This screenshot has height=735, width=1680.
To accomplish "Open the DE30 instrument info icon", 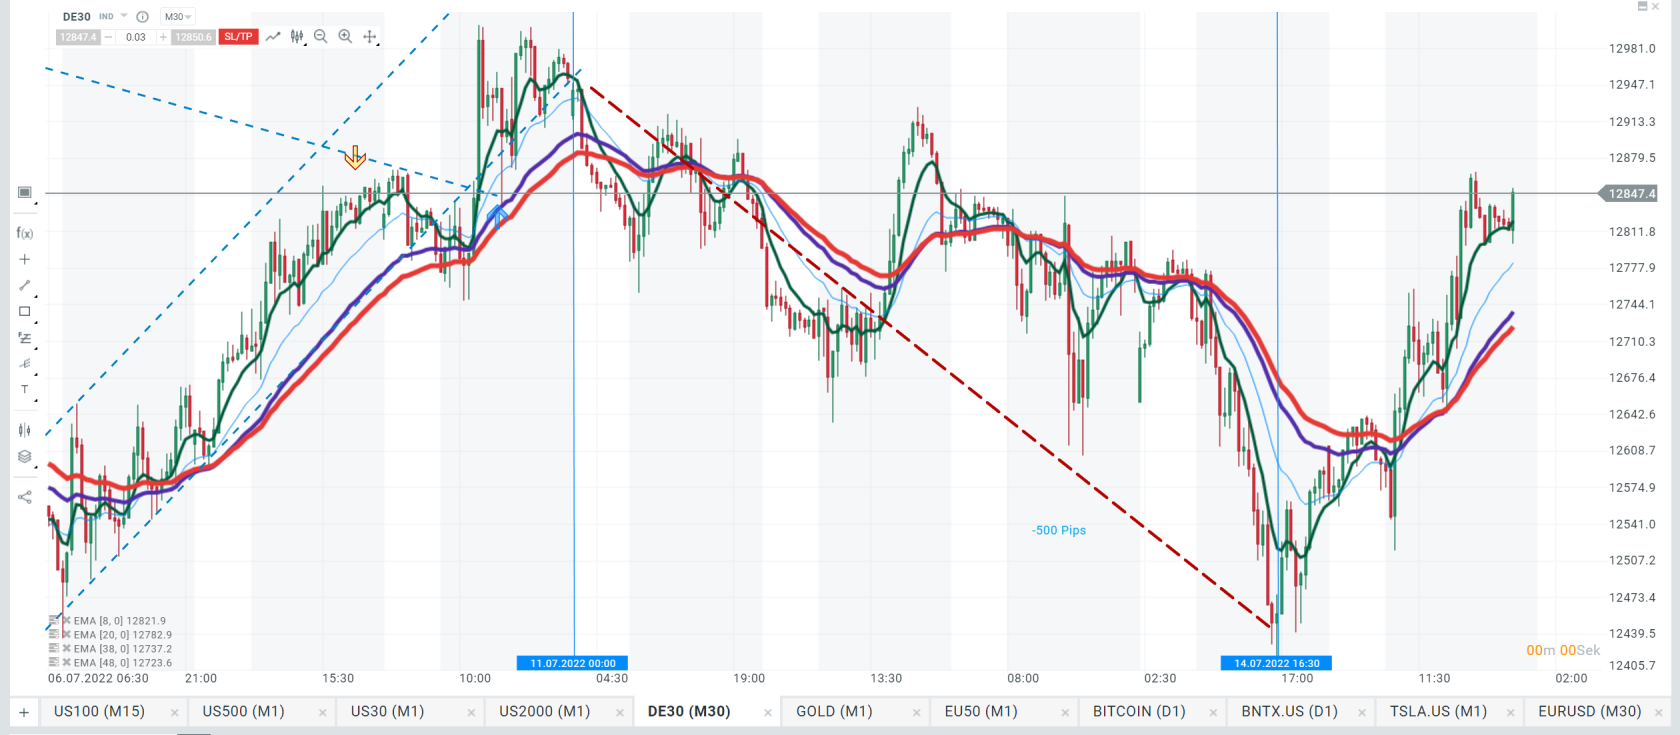I will [142, 17].
